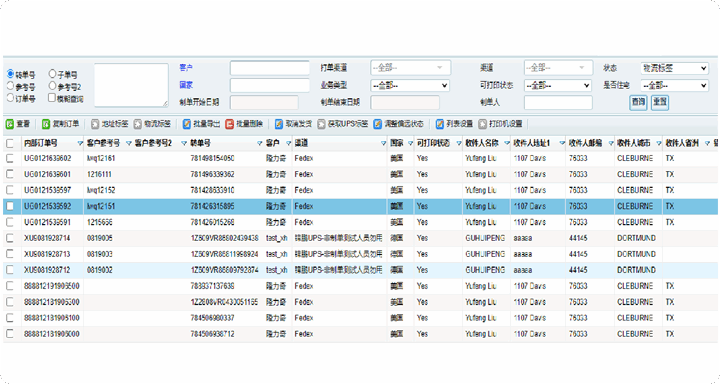
Task: Expand the 可打印状态 dropdown
Action: 557,85
